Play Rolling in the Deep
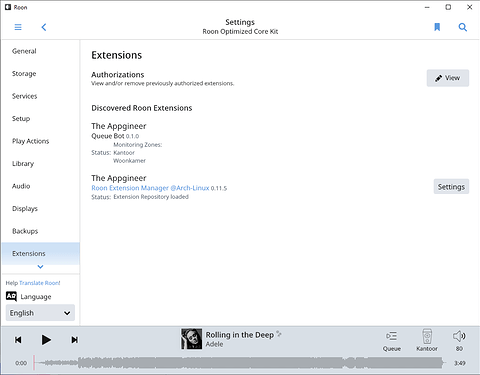480x375 pixels. coord(46,340)
